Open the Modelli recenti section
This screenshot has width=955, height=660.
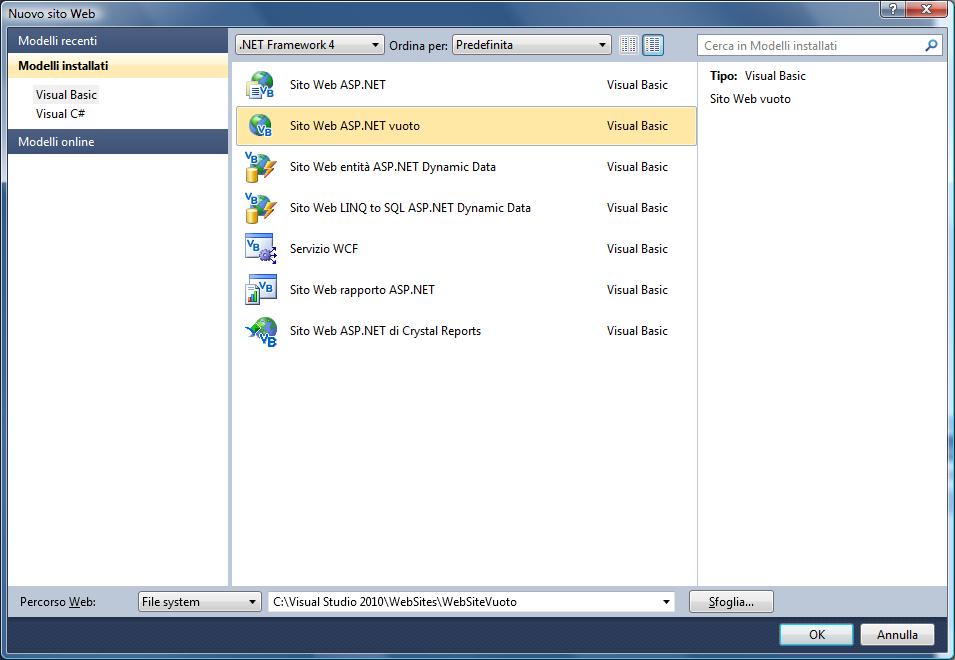coord(118,41)
